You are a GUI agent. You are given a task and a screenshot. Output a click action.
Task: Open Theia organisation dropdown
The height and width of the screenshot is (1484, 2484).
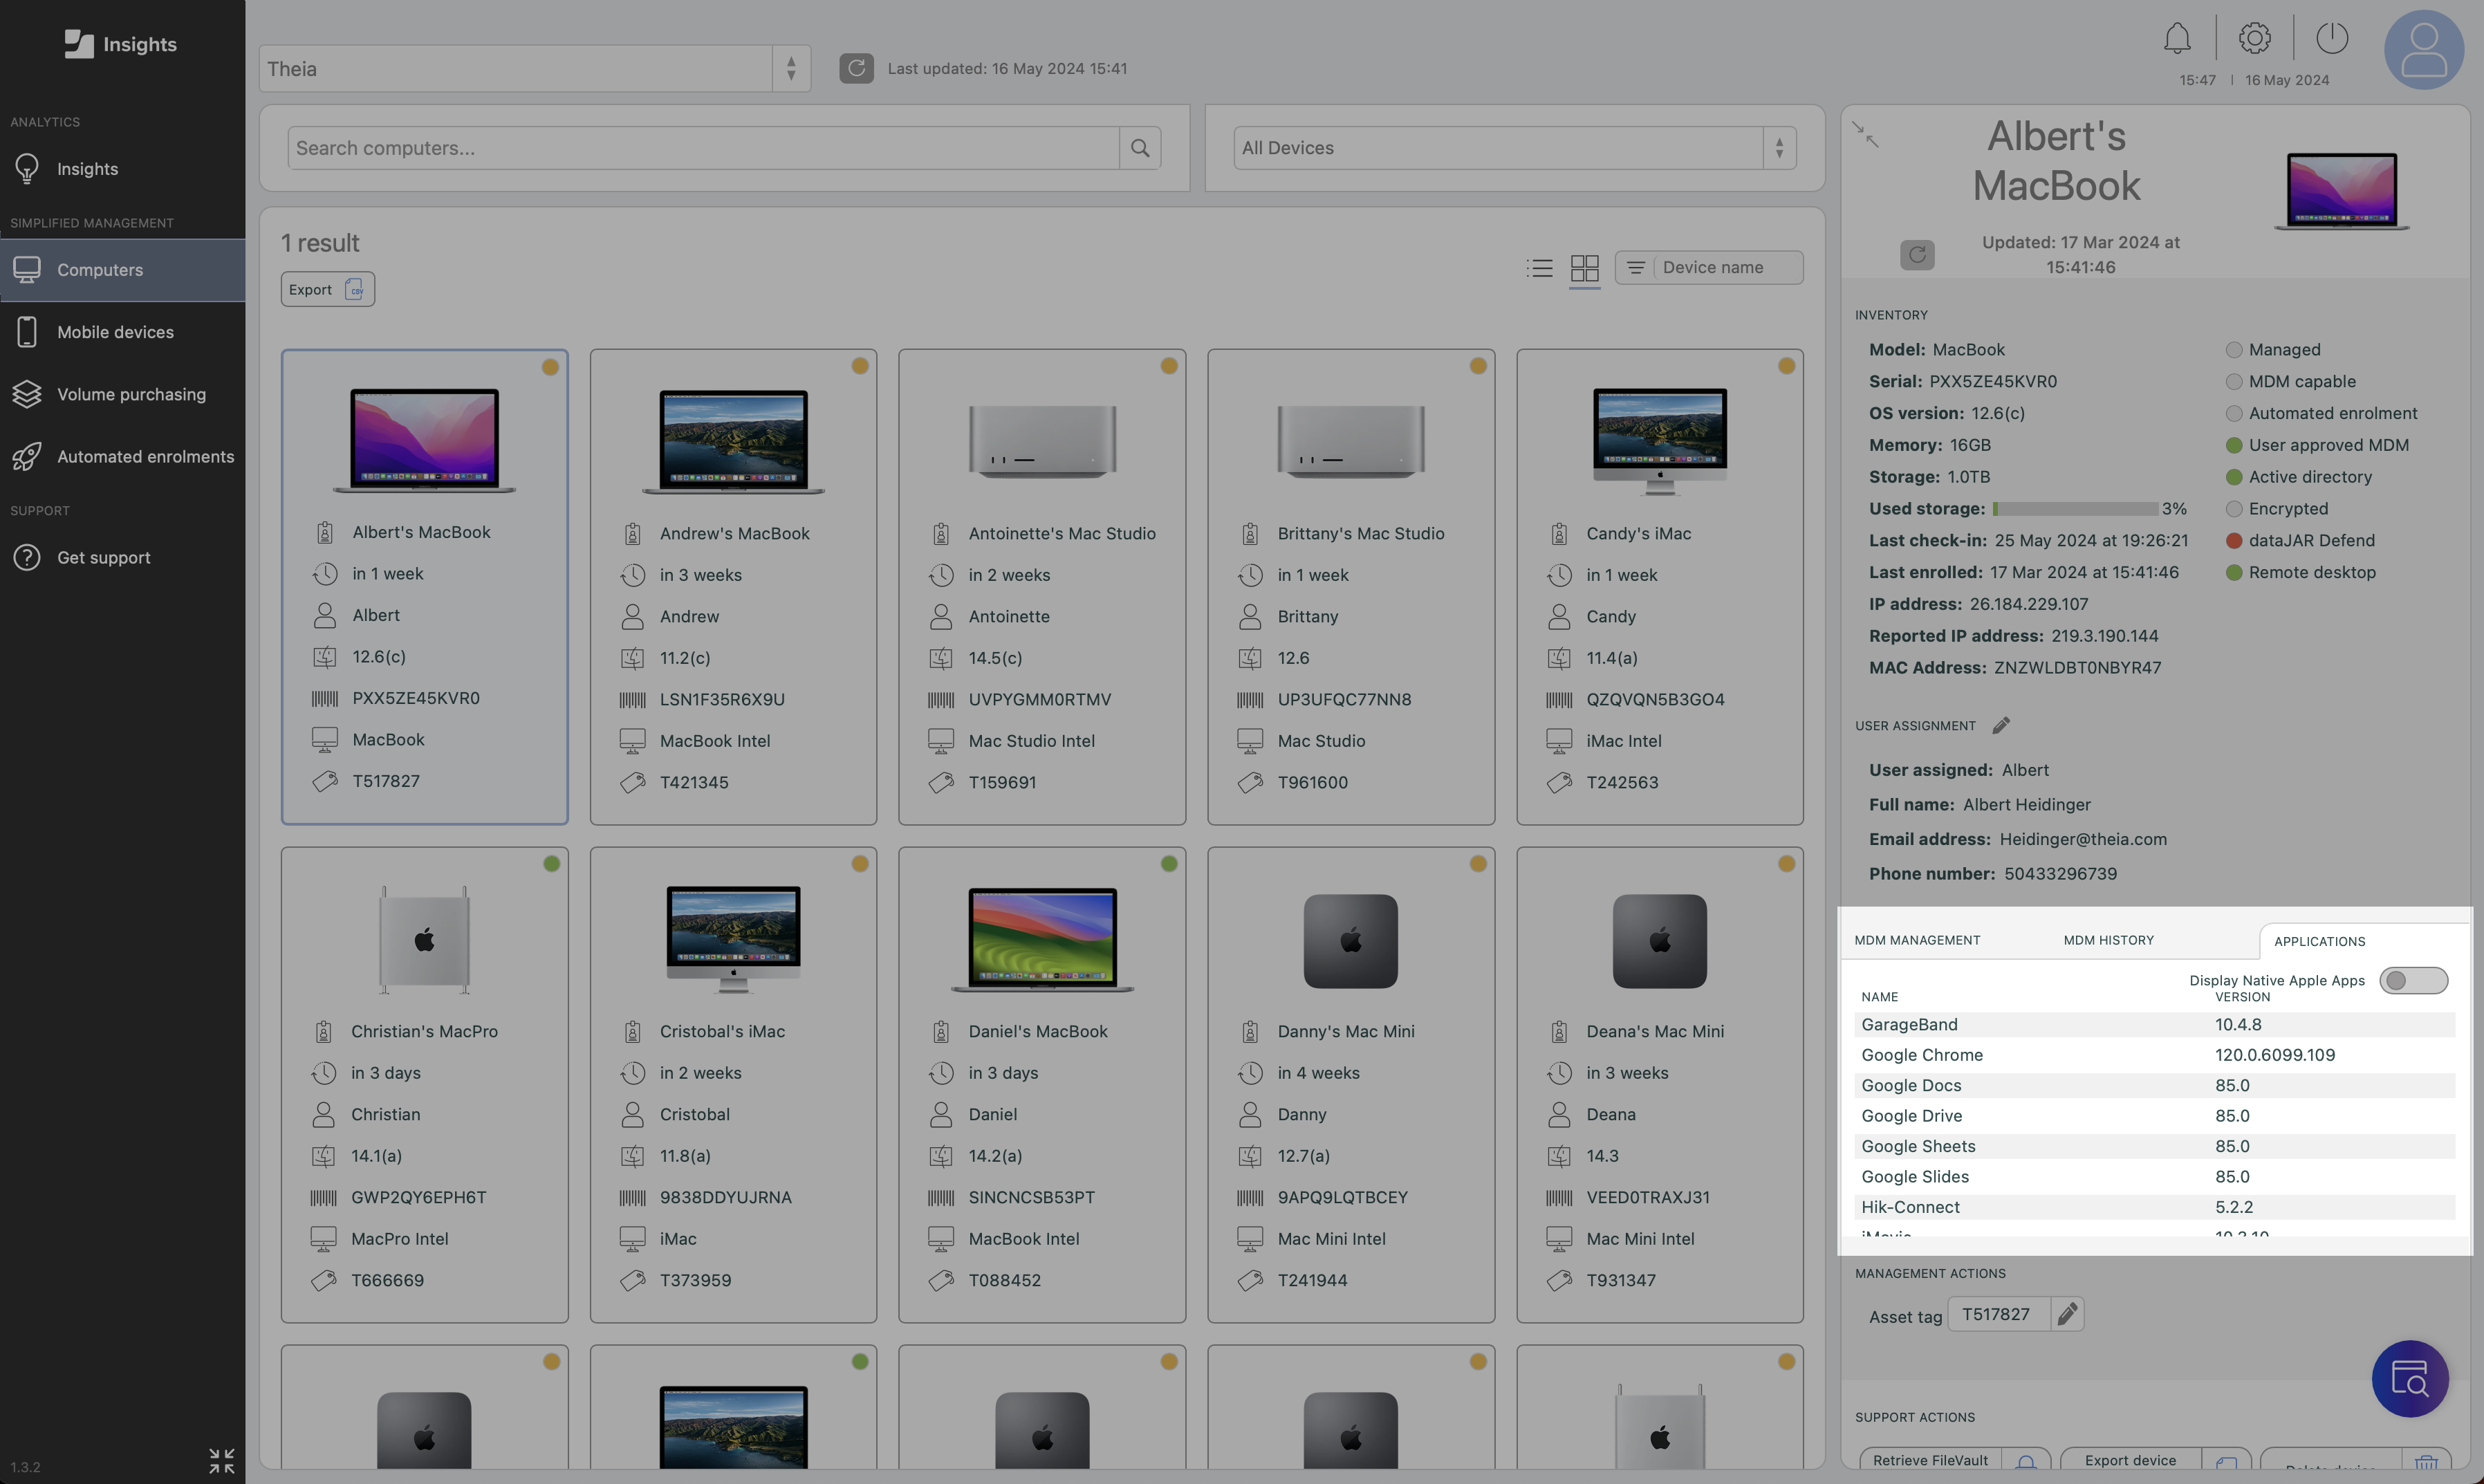(534, 69)
